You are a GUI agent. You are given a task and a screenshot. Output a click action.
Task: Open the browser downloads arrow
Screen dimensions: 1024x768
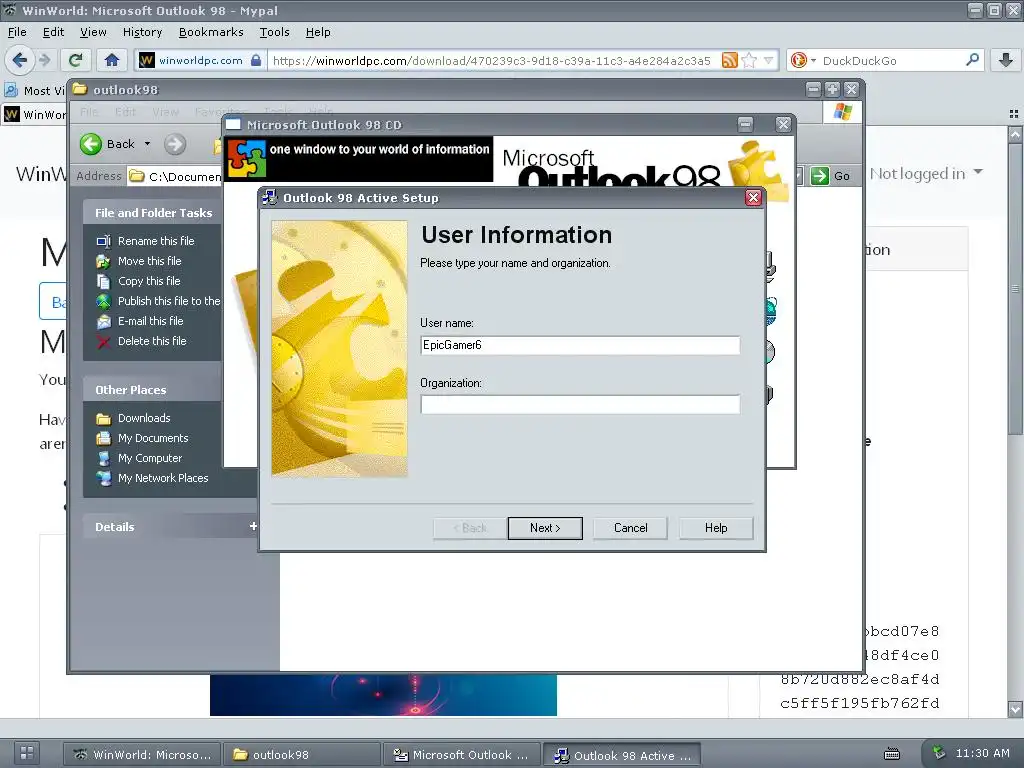(1006, 60)
